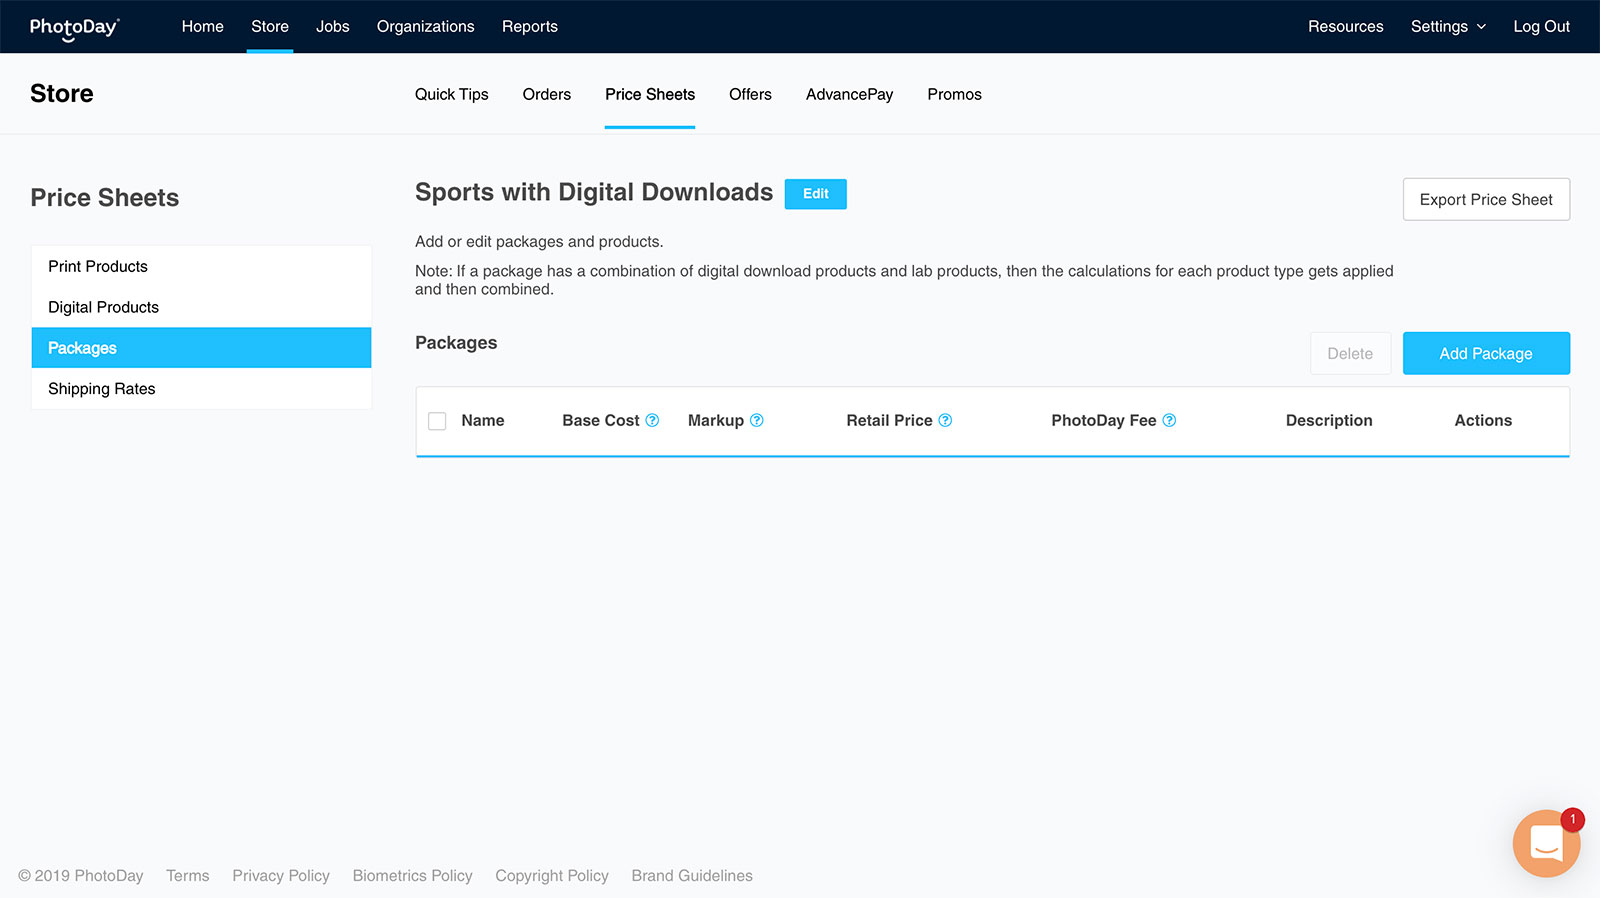This screenshot has width=1600, height=898.
Task: Click the 'Add or edit packages and products.' text
Action: (x=539, y=242)
